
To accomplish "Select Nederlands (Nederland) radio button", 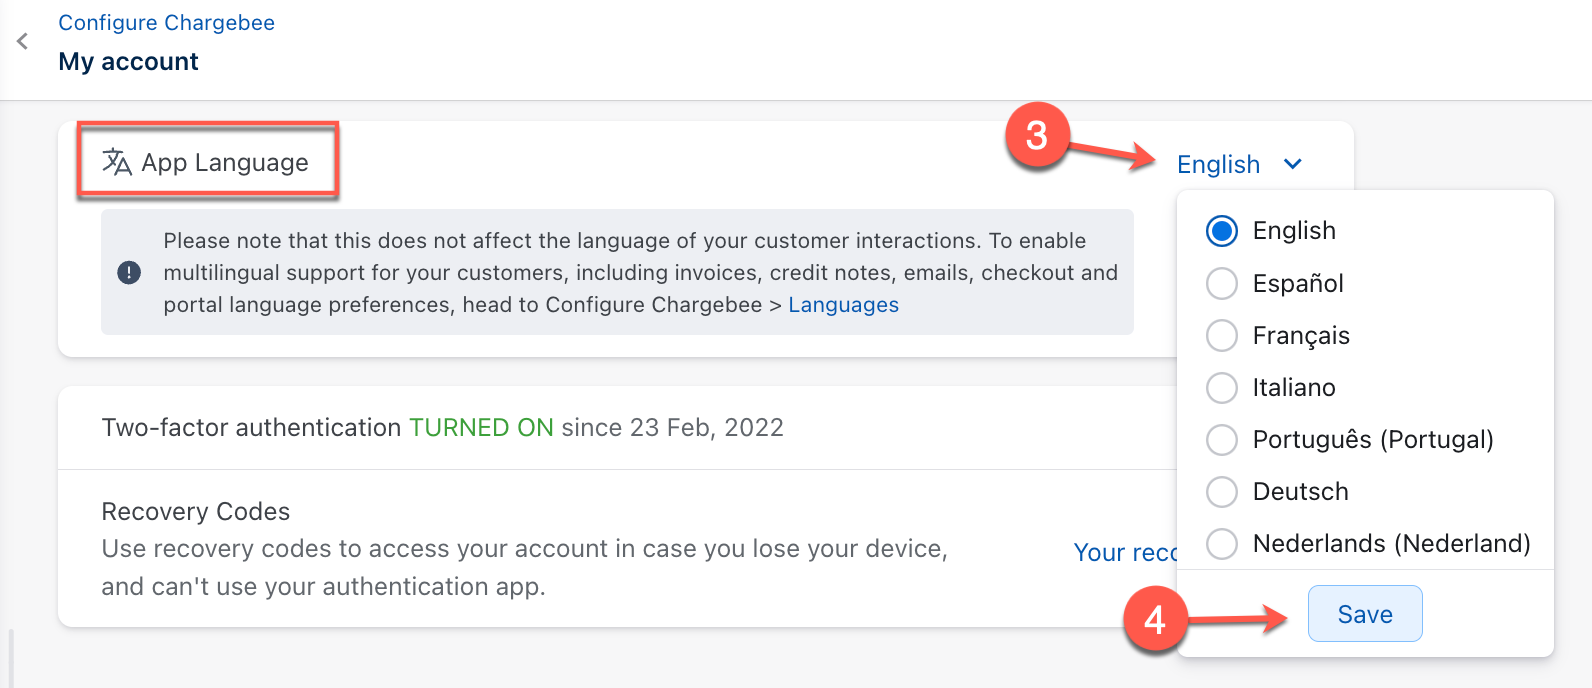I will coord(1222,543).
